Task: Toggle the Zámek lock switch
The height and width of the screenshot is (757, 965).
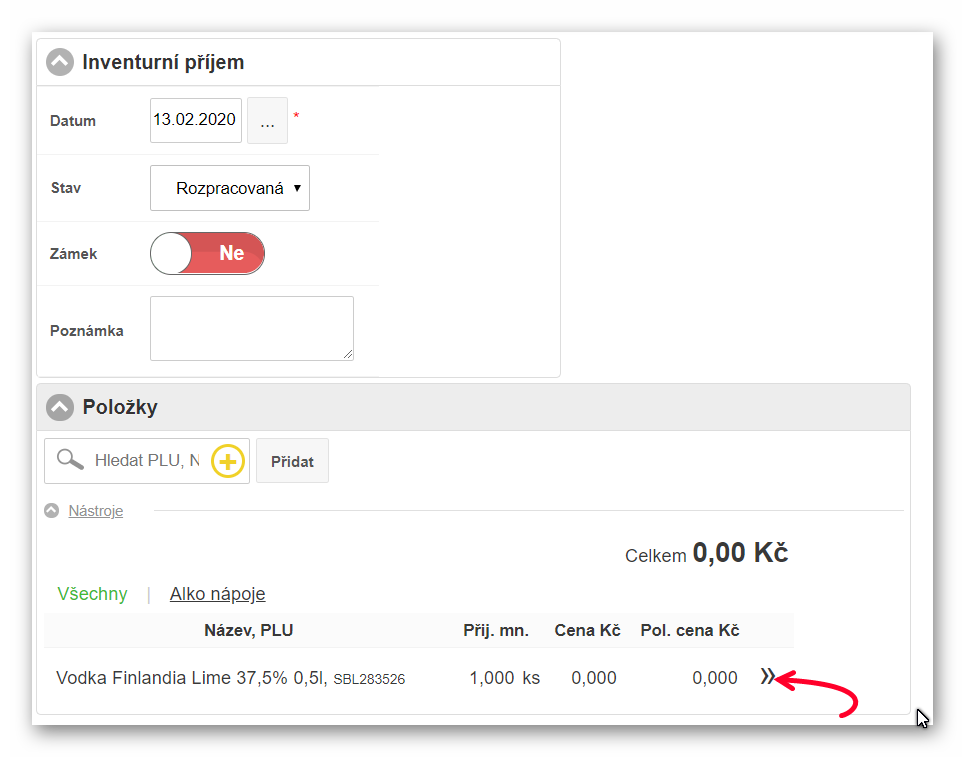Action: click(207, 254)
